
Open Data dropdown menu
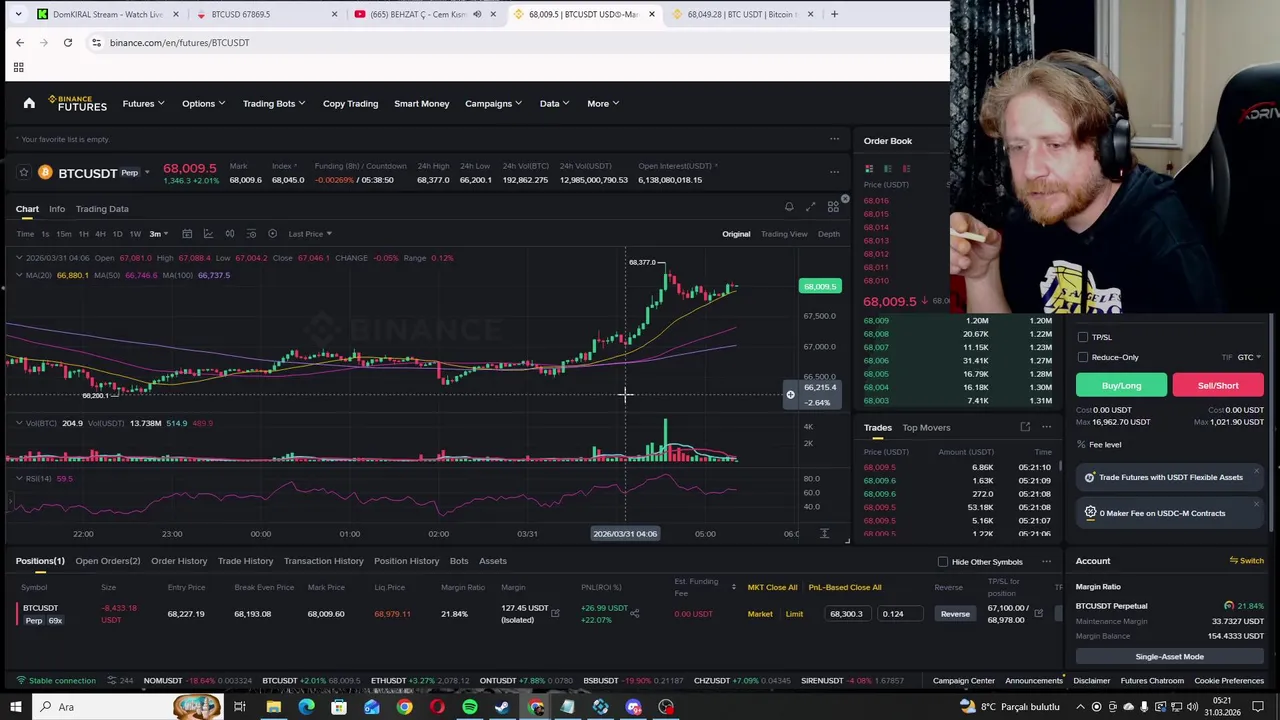554,103
